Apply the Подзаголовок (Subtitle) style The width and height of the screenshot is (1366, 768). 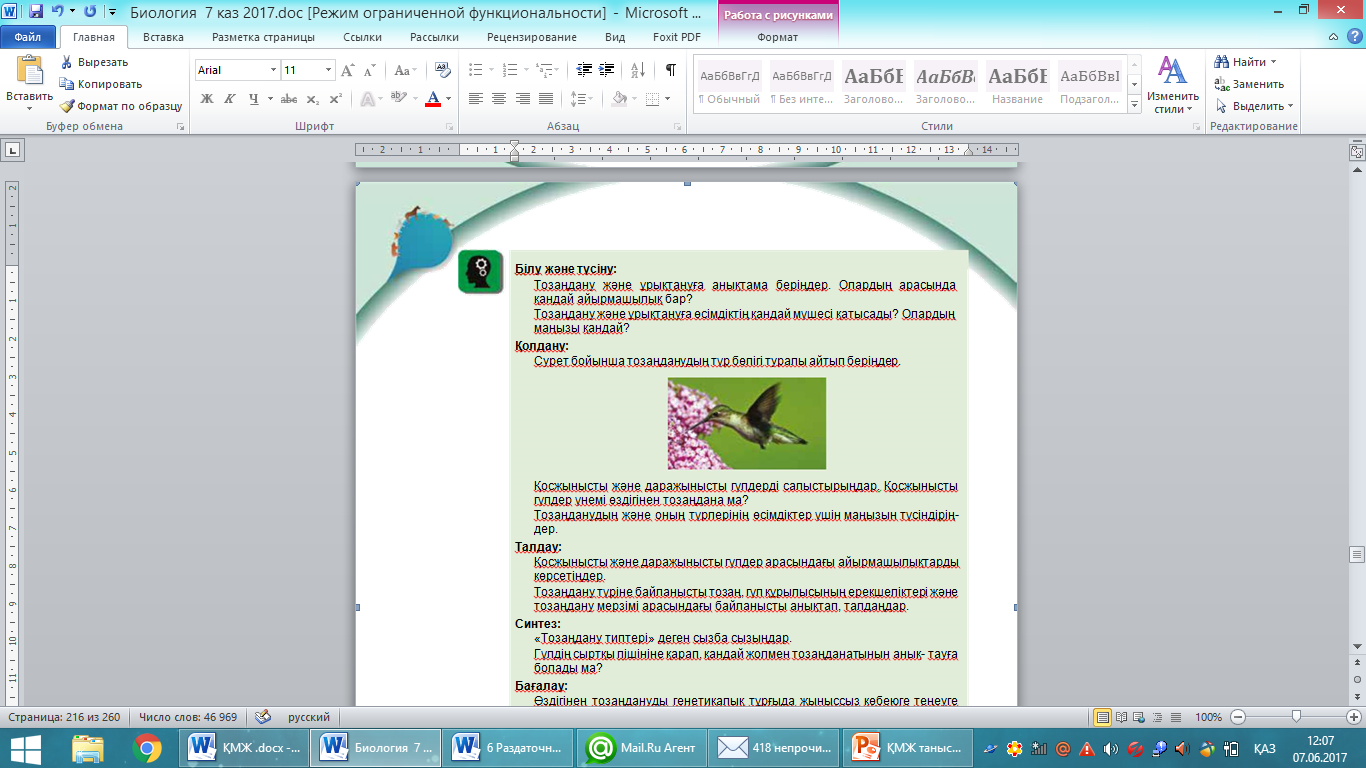pyautogui.click(x=1090, y=84)
